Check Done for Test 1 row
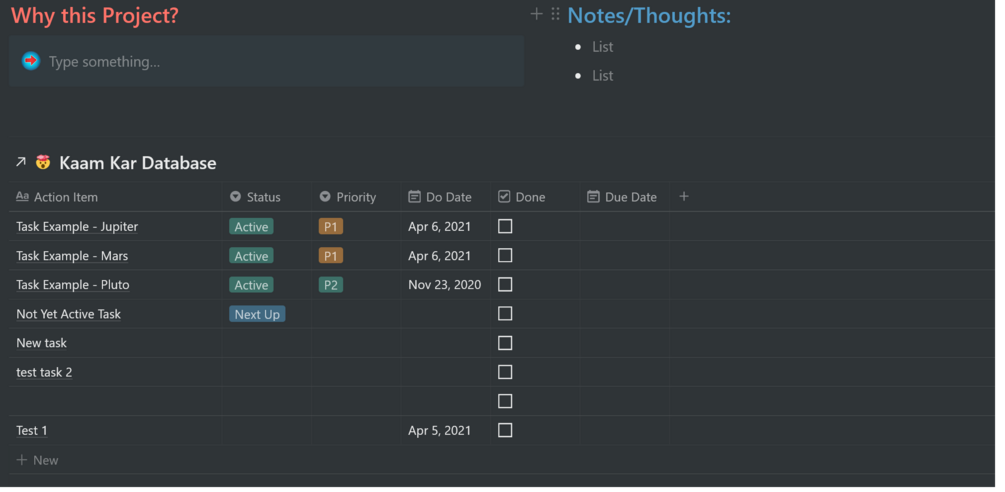 click(505, 430)
